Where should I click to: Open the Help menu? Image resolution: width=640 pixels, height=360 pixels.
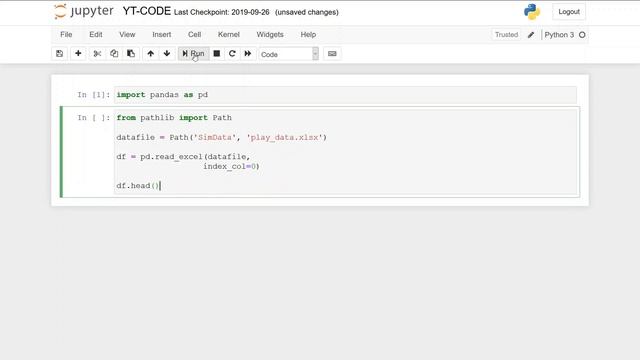308,35
